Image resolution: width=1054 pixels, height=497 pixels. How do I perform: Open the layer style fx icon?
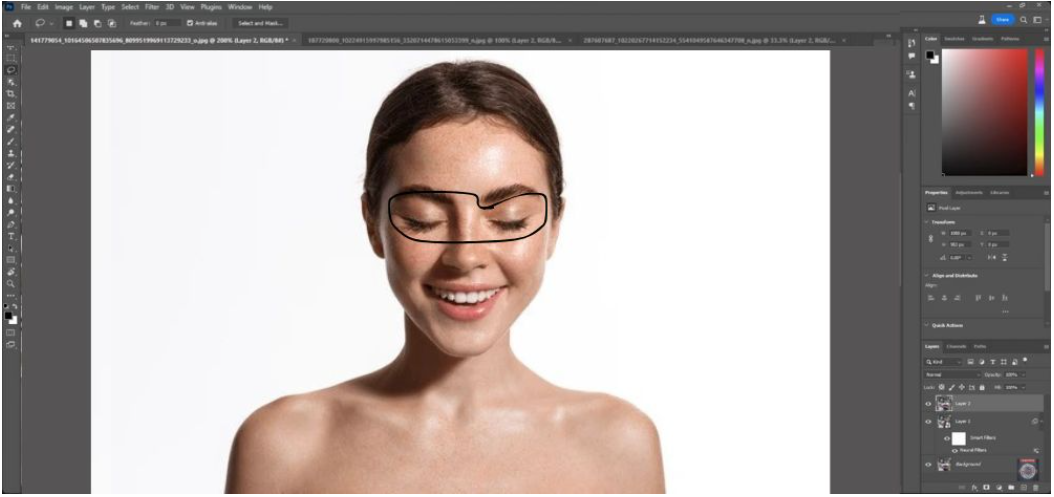point(974,487)
